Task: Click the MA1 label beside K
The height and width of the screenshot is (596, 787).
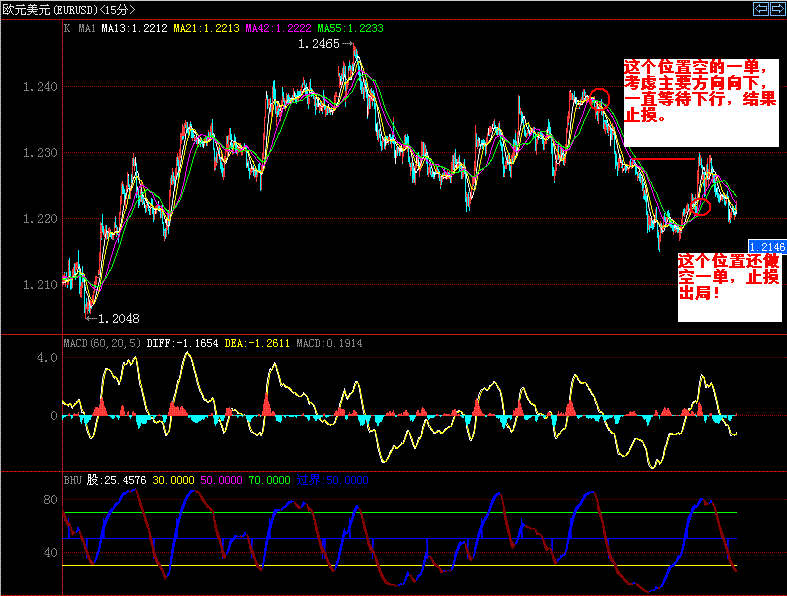Action: [87, 29]
